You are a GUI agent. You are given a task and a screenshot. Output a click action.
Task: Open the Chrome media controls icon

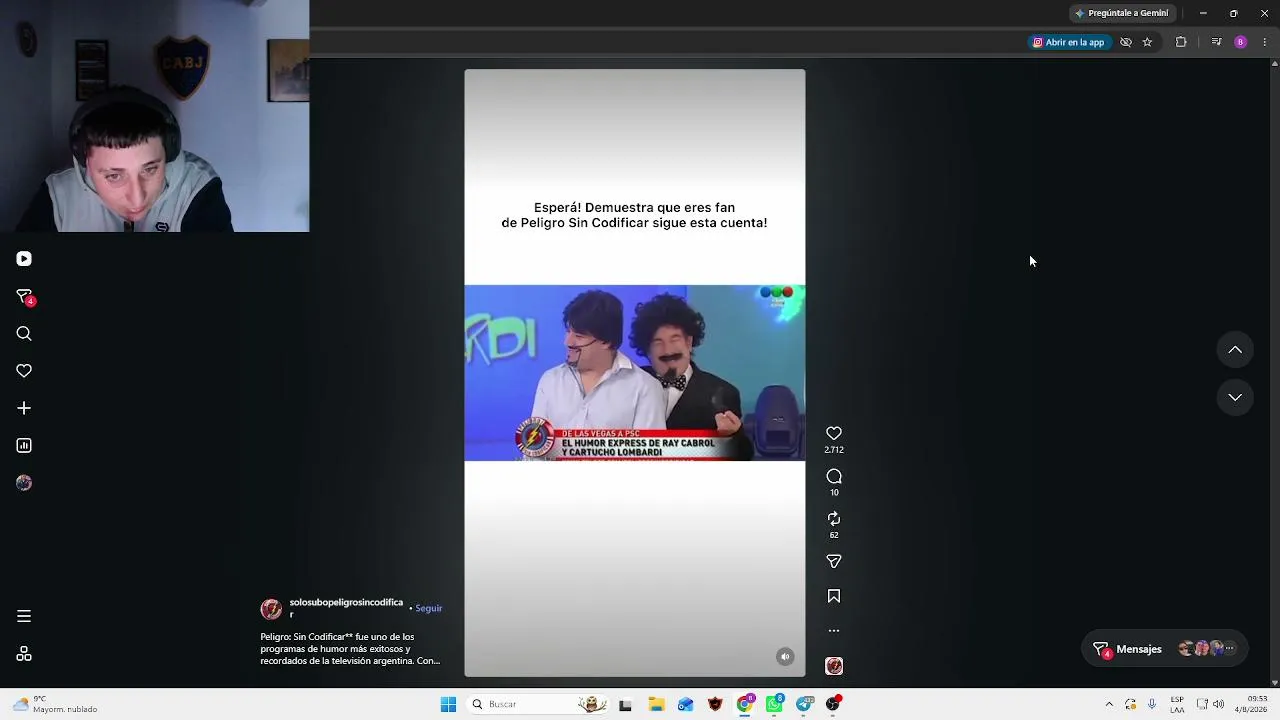[x=1216, y=42]
